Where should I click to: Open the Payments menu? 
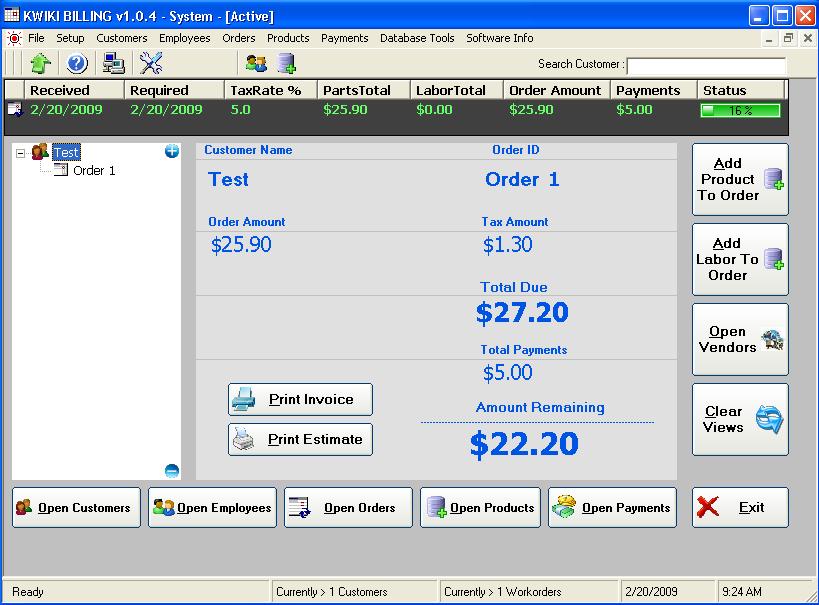pyautogui.click(x=344, y=38)
